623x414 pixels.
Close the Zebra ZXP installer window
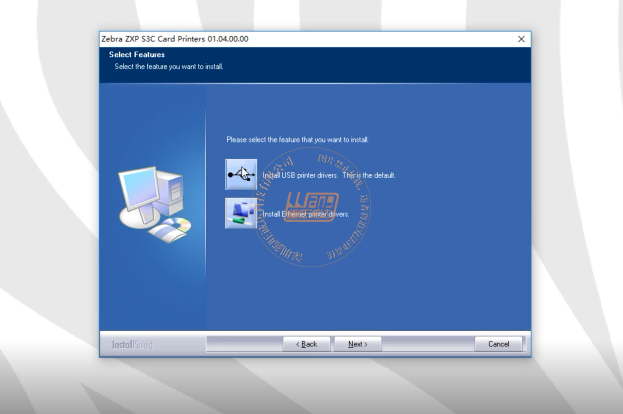coord(521,39)
